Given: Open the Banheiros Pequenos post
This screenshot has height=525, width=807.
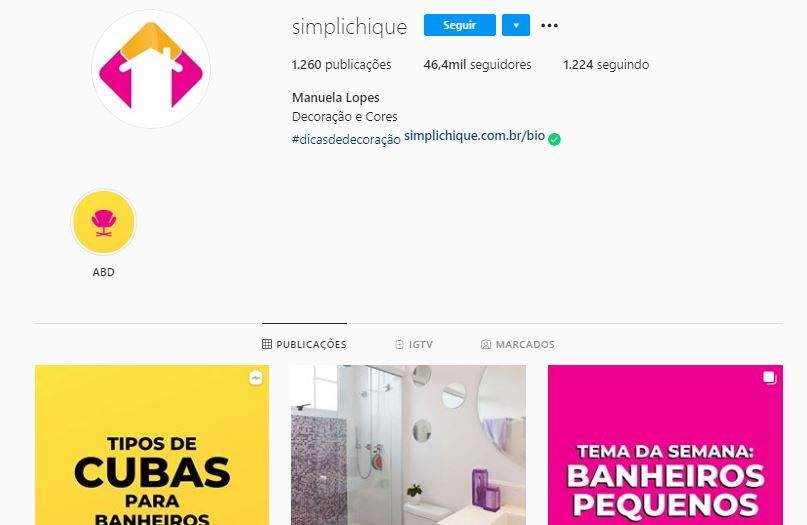Looking at the screenshot, I should (665, 445).
